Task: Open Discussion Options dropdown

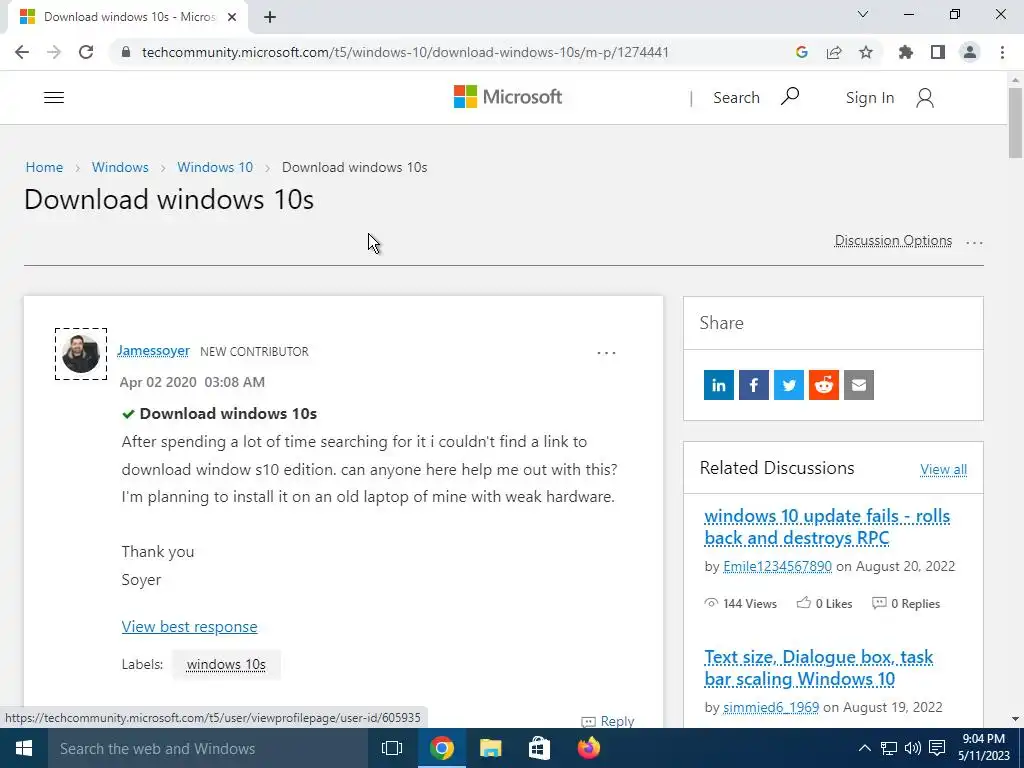Action: [x=893, y=240]
